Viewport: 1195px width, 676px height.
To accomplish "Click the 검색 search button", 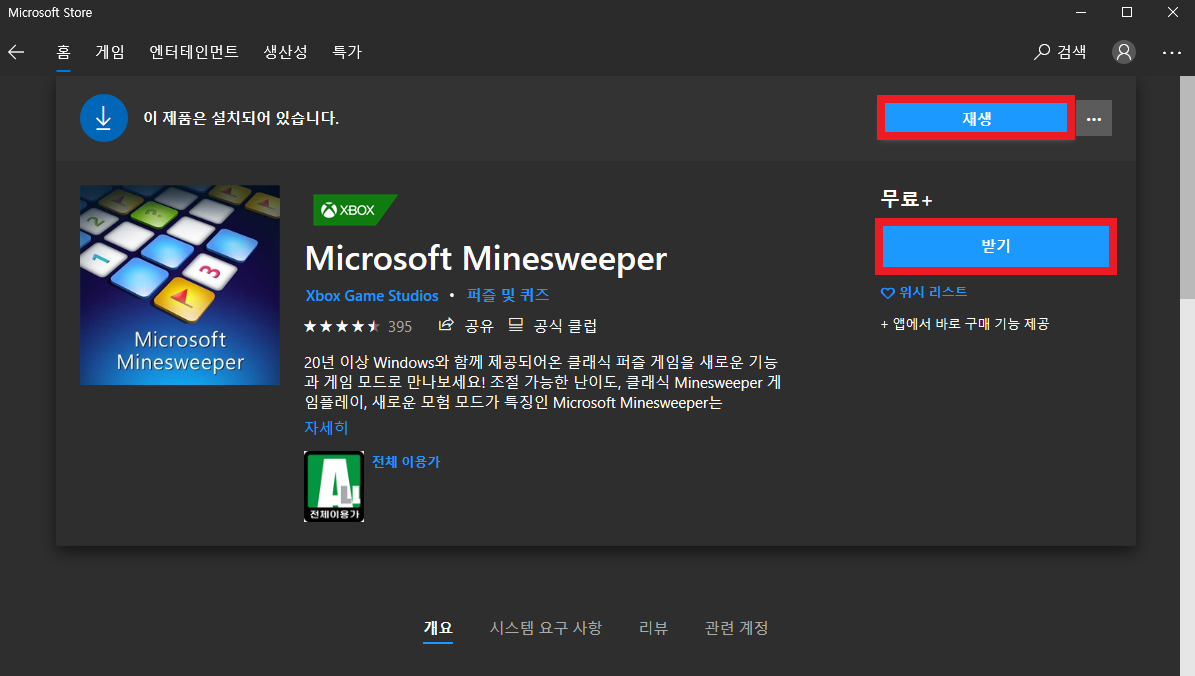I will click(1060, 52).
